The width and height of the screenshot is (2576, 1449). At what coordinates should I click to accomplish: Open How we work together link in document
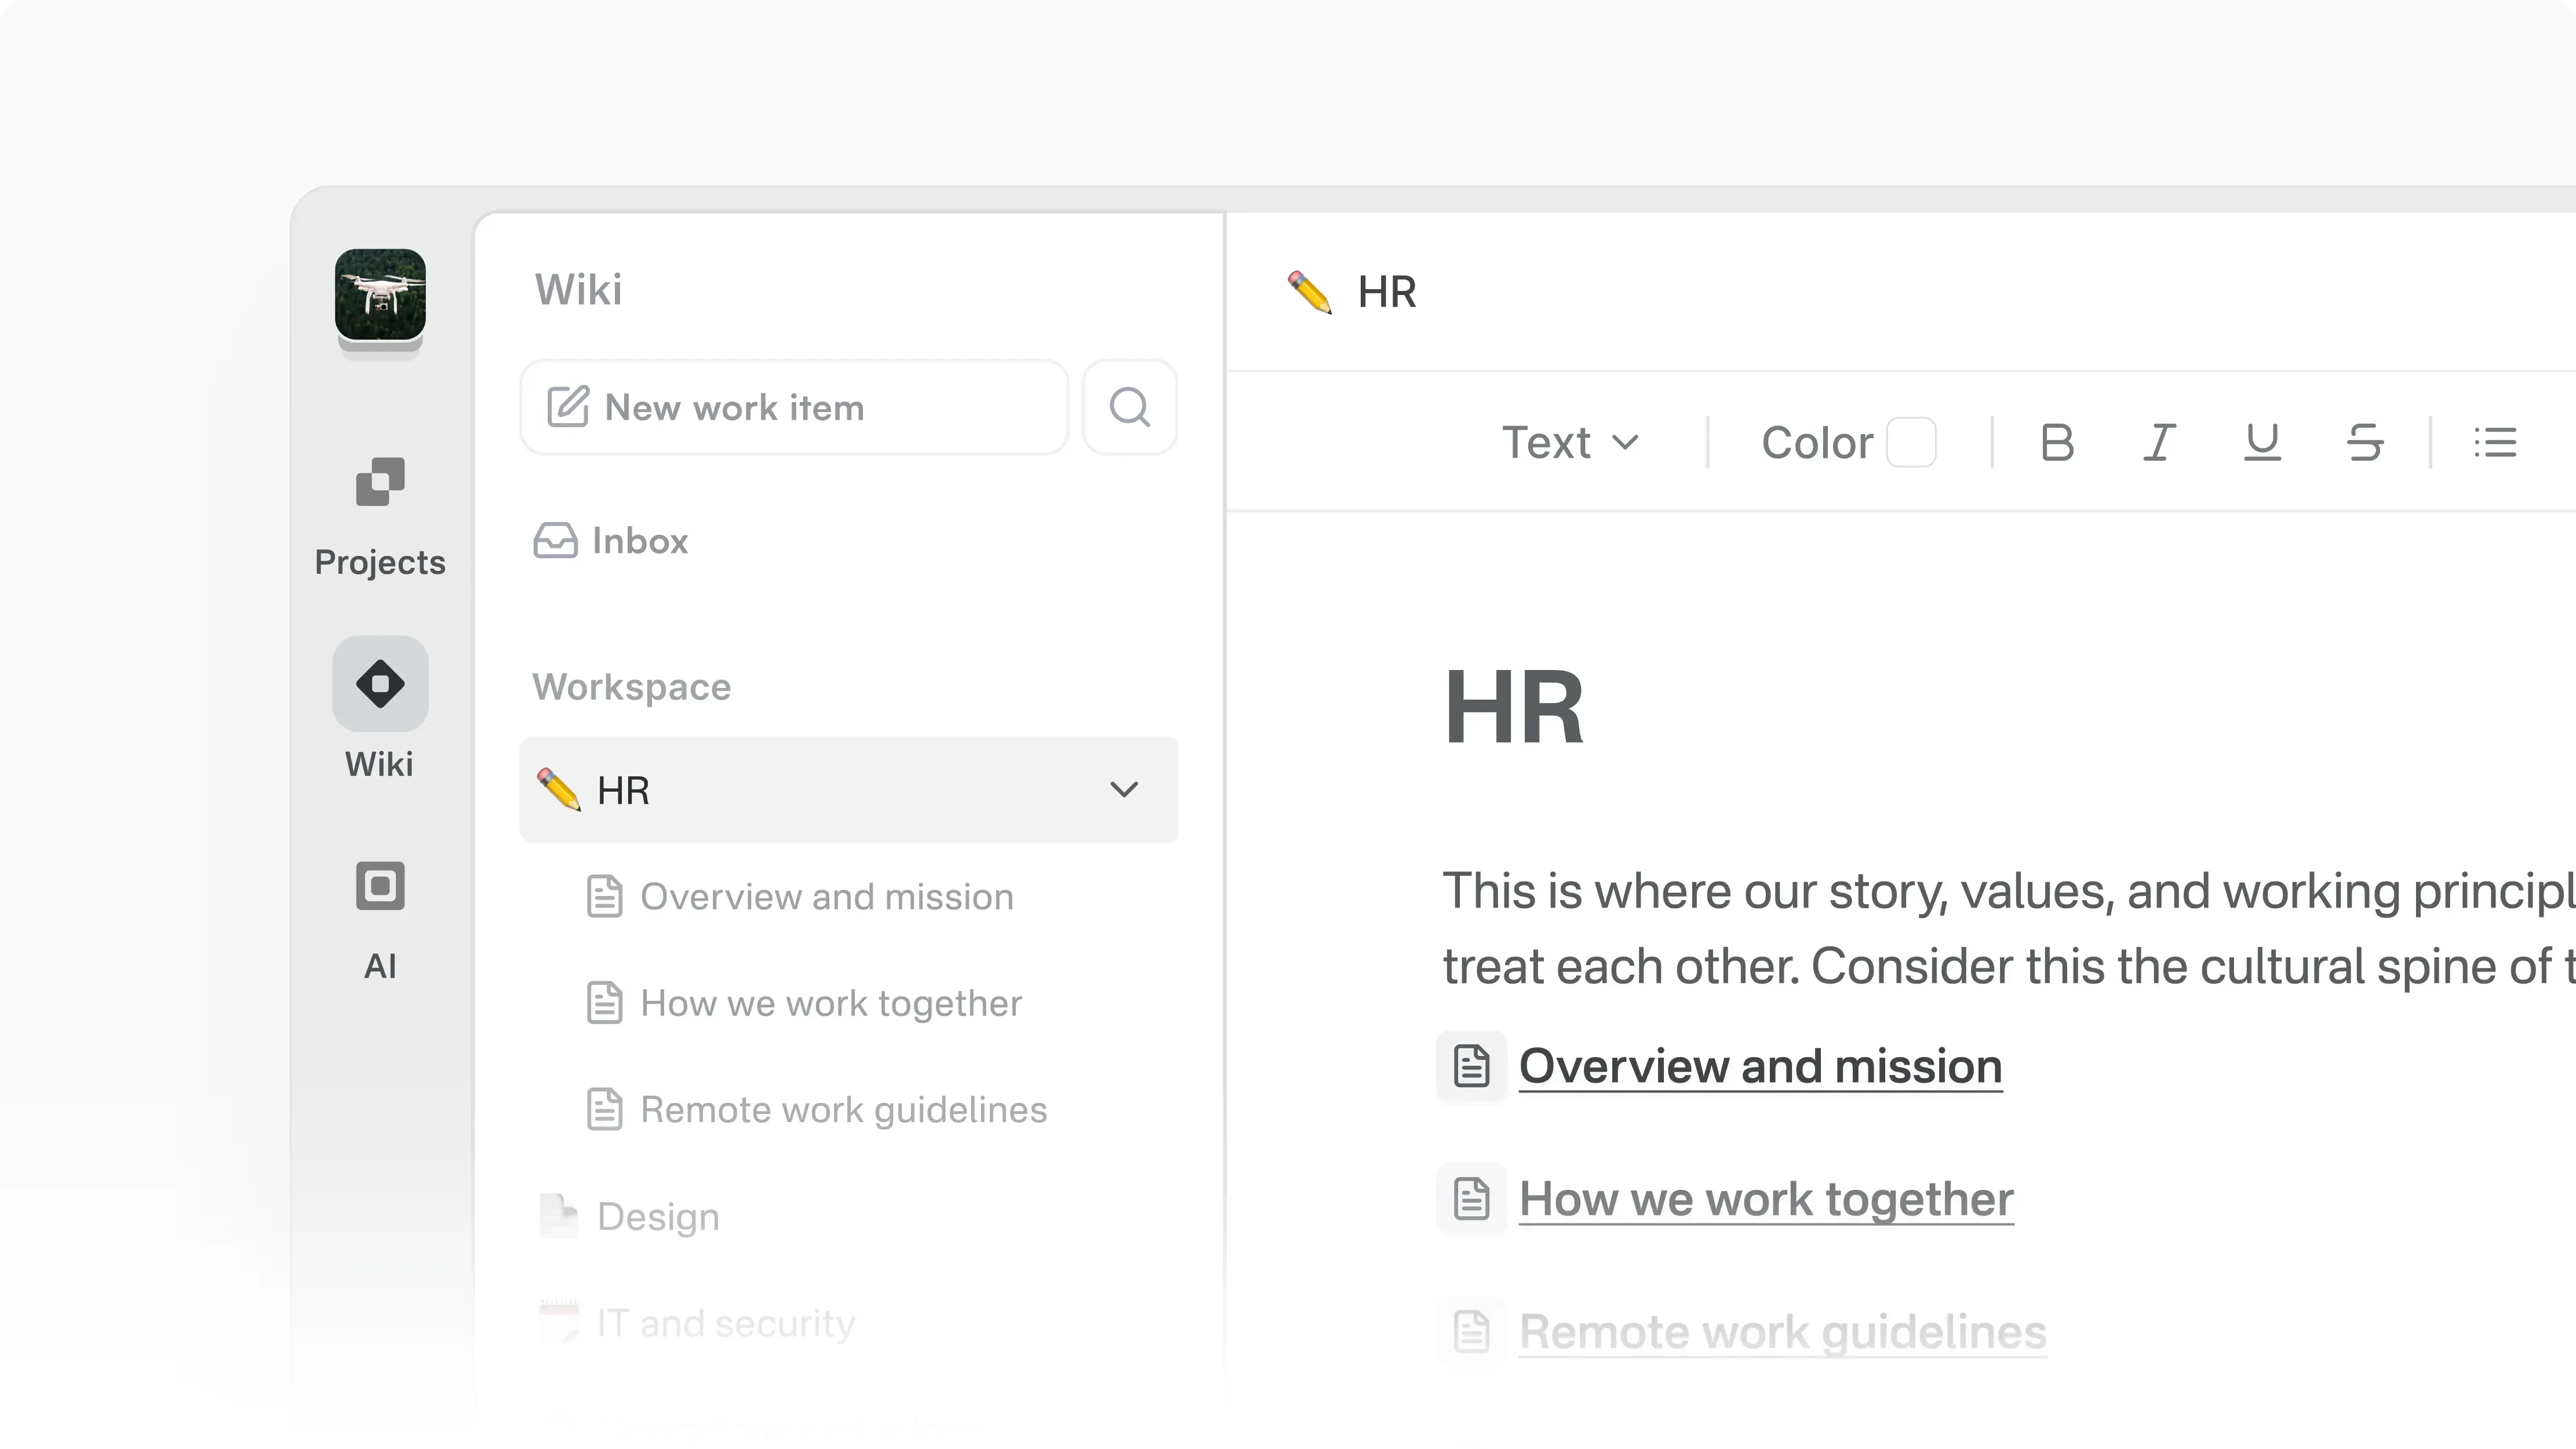(1765, 1199)
